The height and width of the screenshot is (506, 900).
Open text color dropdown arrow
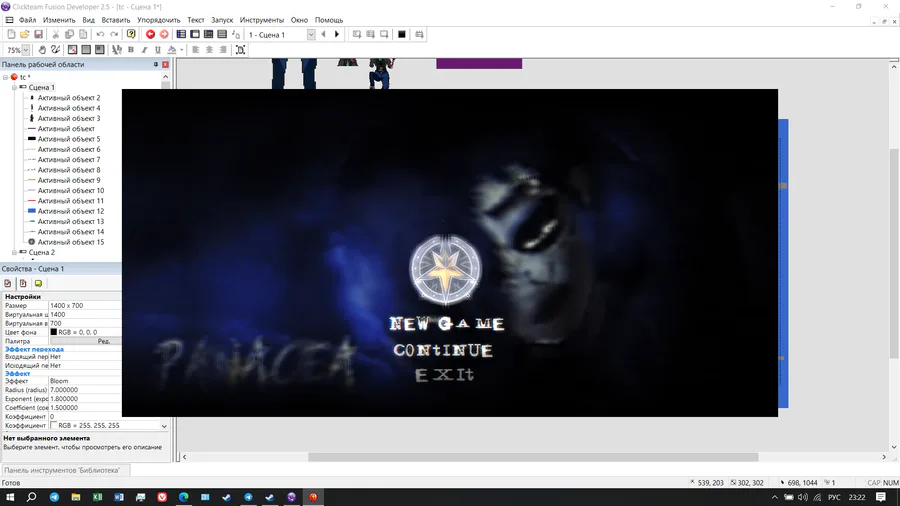[x=181, y=50]
